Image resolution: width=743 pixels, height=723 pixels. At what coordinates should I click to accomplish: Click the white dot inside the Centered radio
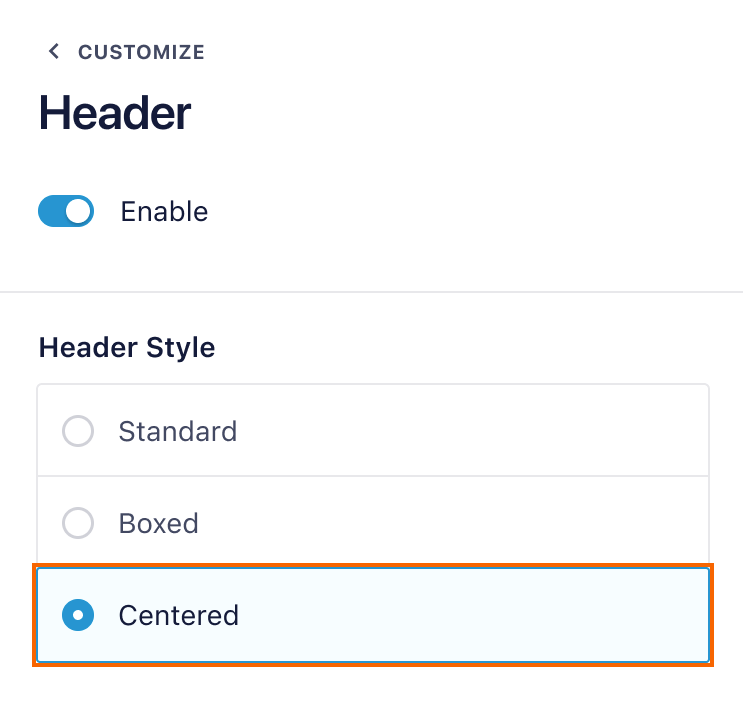coord(78,615)
